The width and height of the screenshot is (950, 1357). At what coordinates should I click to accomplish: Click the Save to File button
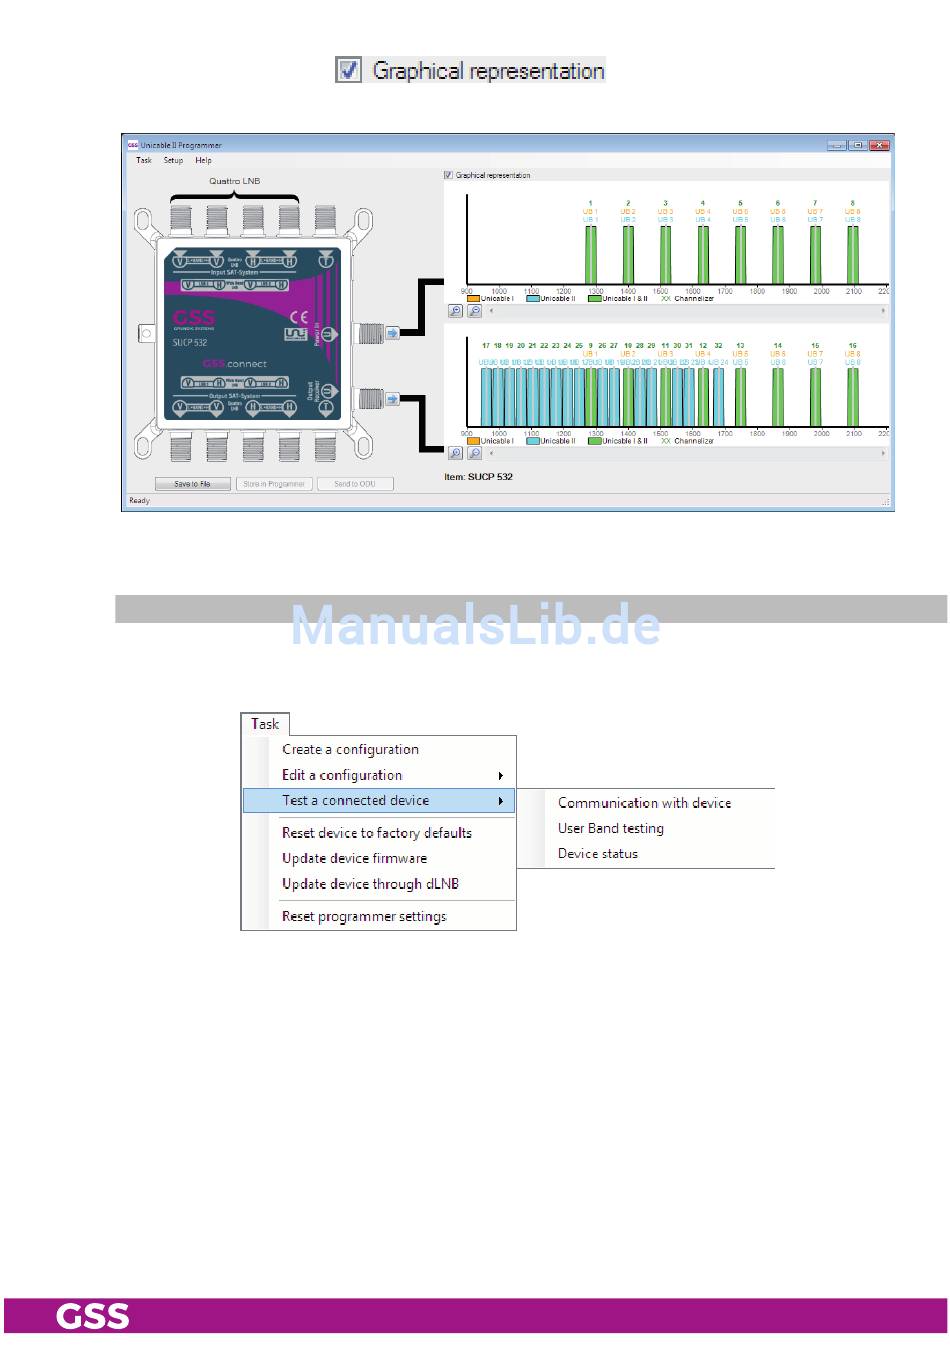pos(192,484)
